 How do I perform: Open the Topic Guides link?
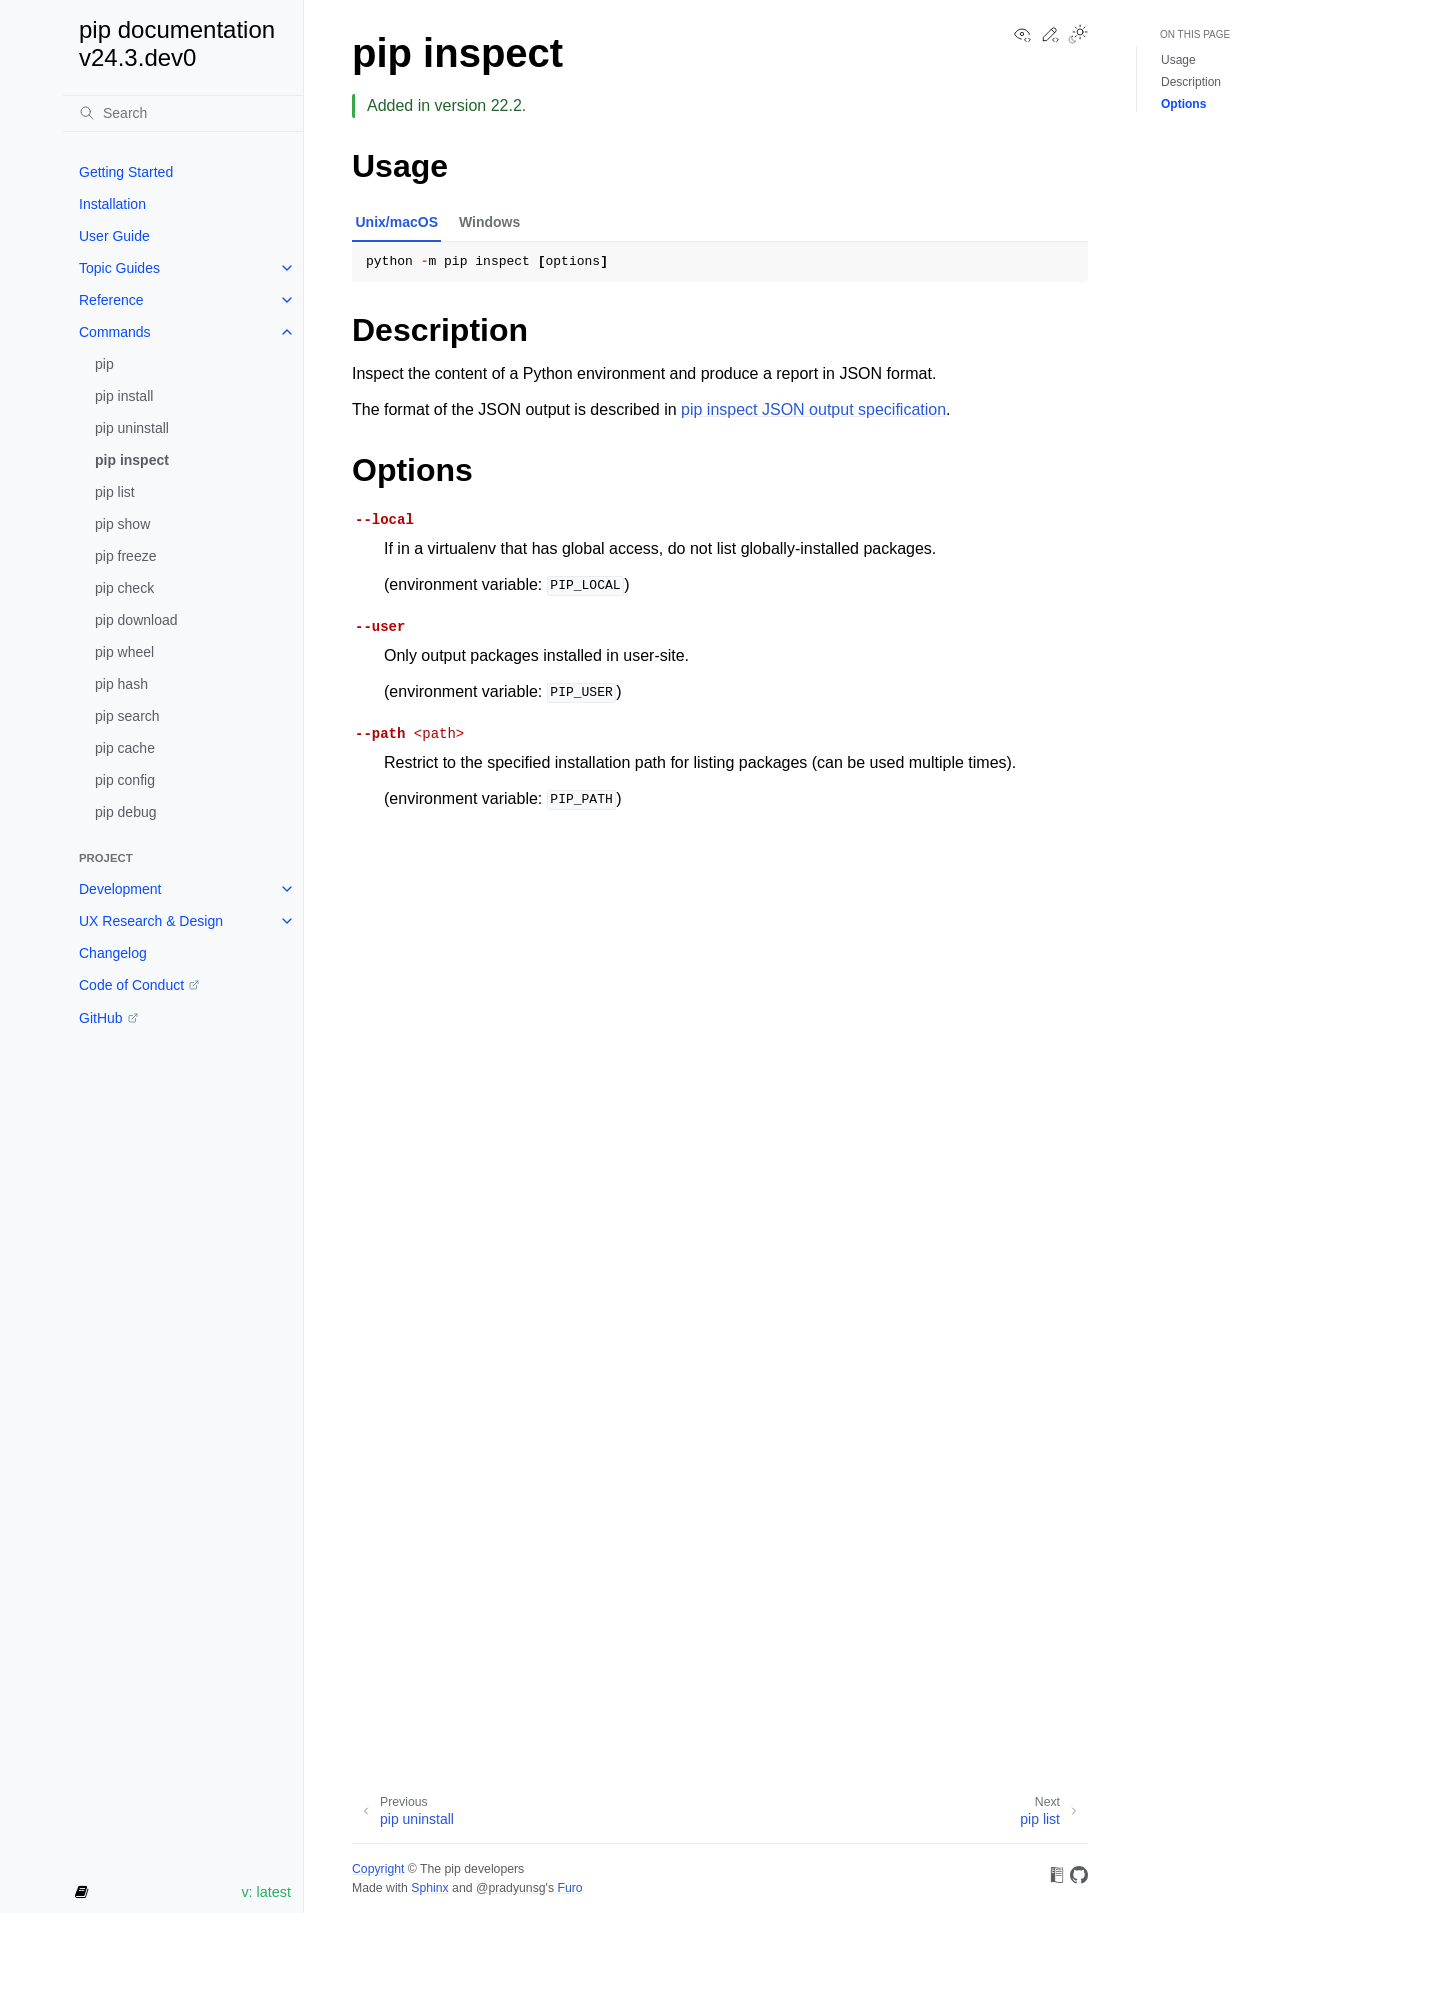click(x=119, y=268)
